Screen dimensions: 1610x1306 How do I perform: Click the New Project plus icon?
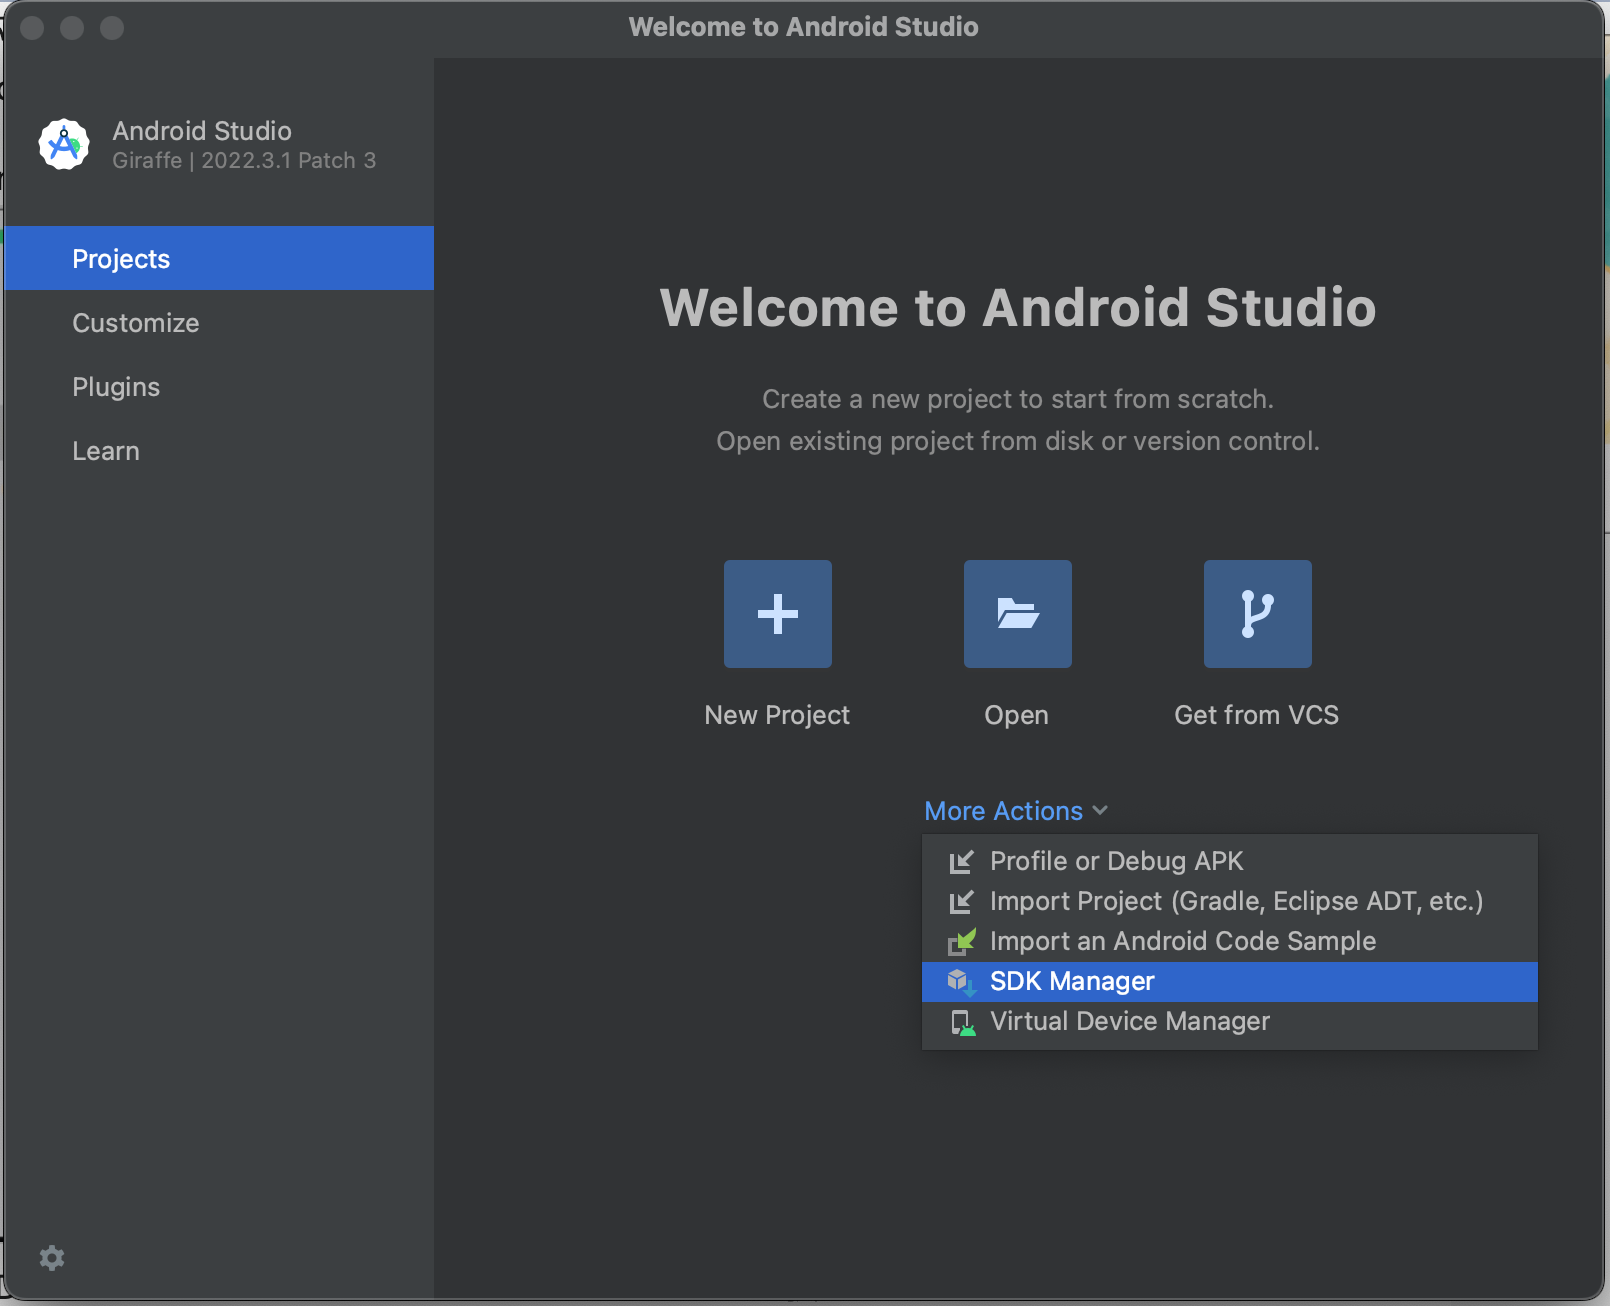[778, 614]
